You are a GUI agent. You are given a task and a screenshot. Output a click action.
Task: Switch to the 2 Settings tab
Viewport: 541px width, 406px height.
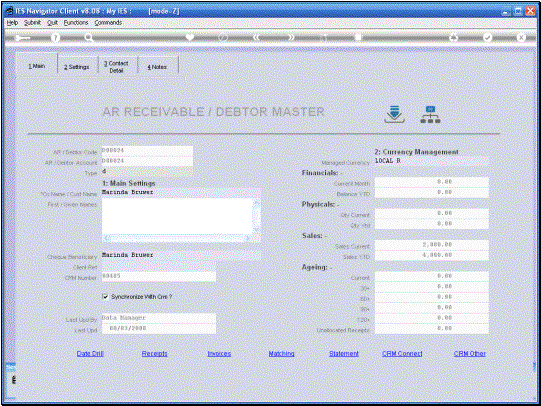tap(77, 67)
